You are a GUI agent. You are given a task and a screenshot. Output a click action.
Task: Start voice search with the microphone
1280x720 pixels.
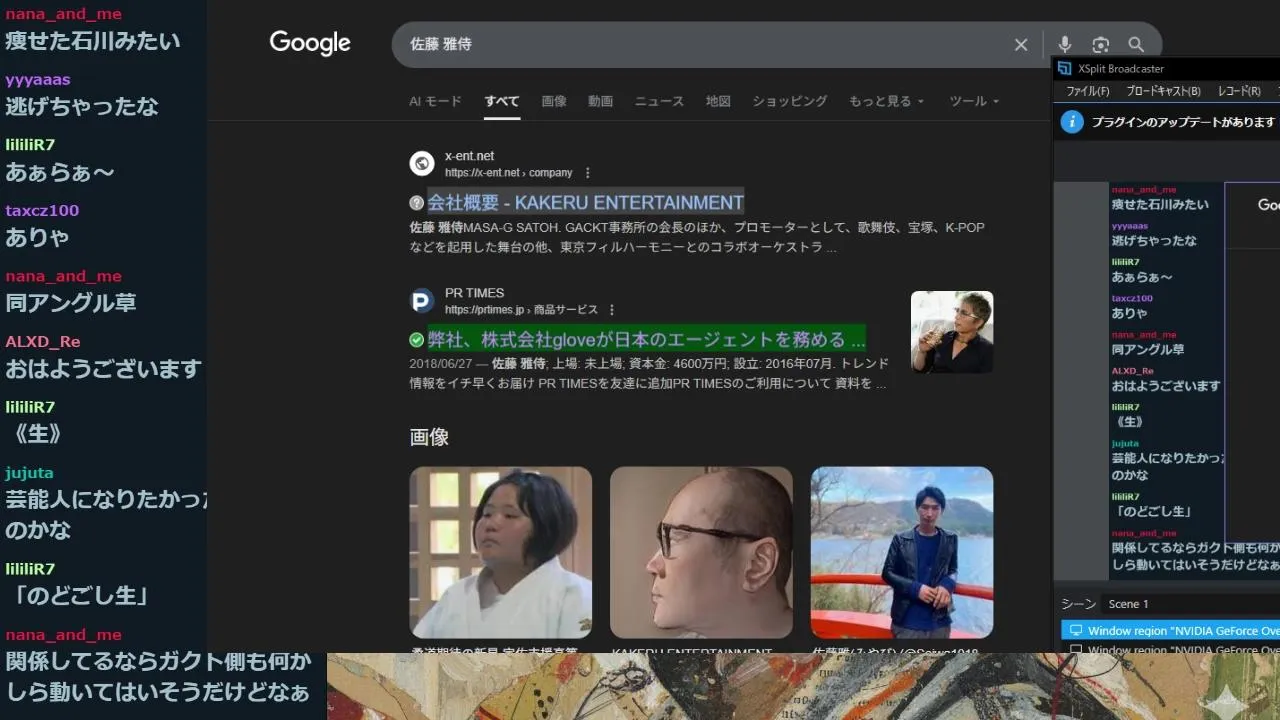[1065, 45]
